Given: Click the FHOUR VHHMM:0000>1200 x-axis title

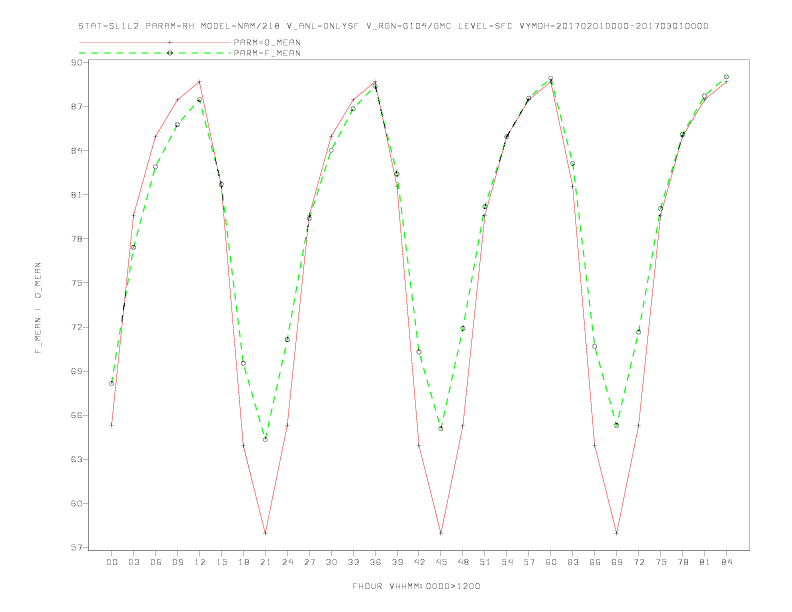Looking at the screenshot, I should click(x=416, y=586).
